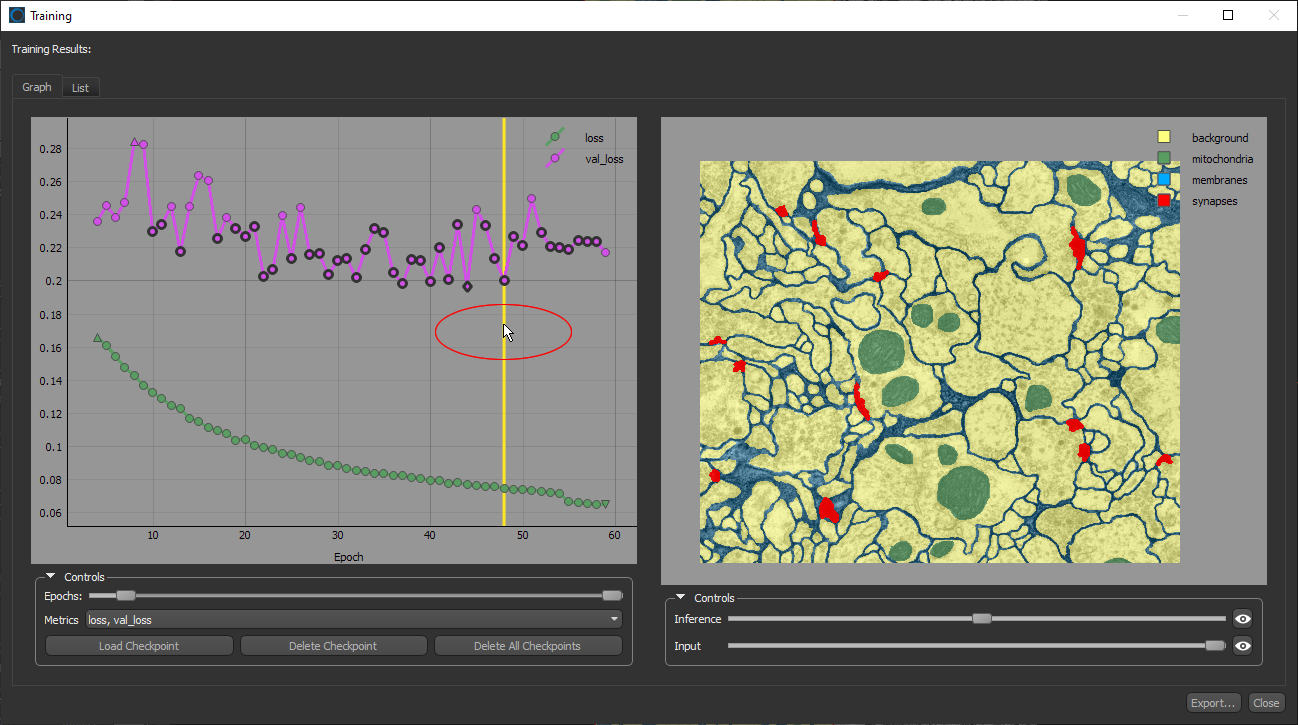Click the red synapses class swatch
The image size is (1298, 725).
pos(1164,201)
